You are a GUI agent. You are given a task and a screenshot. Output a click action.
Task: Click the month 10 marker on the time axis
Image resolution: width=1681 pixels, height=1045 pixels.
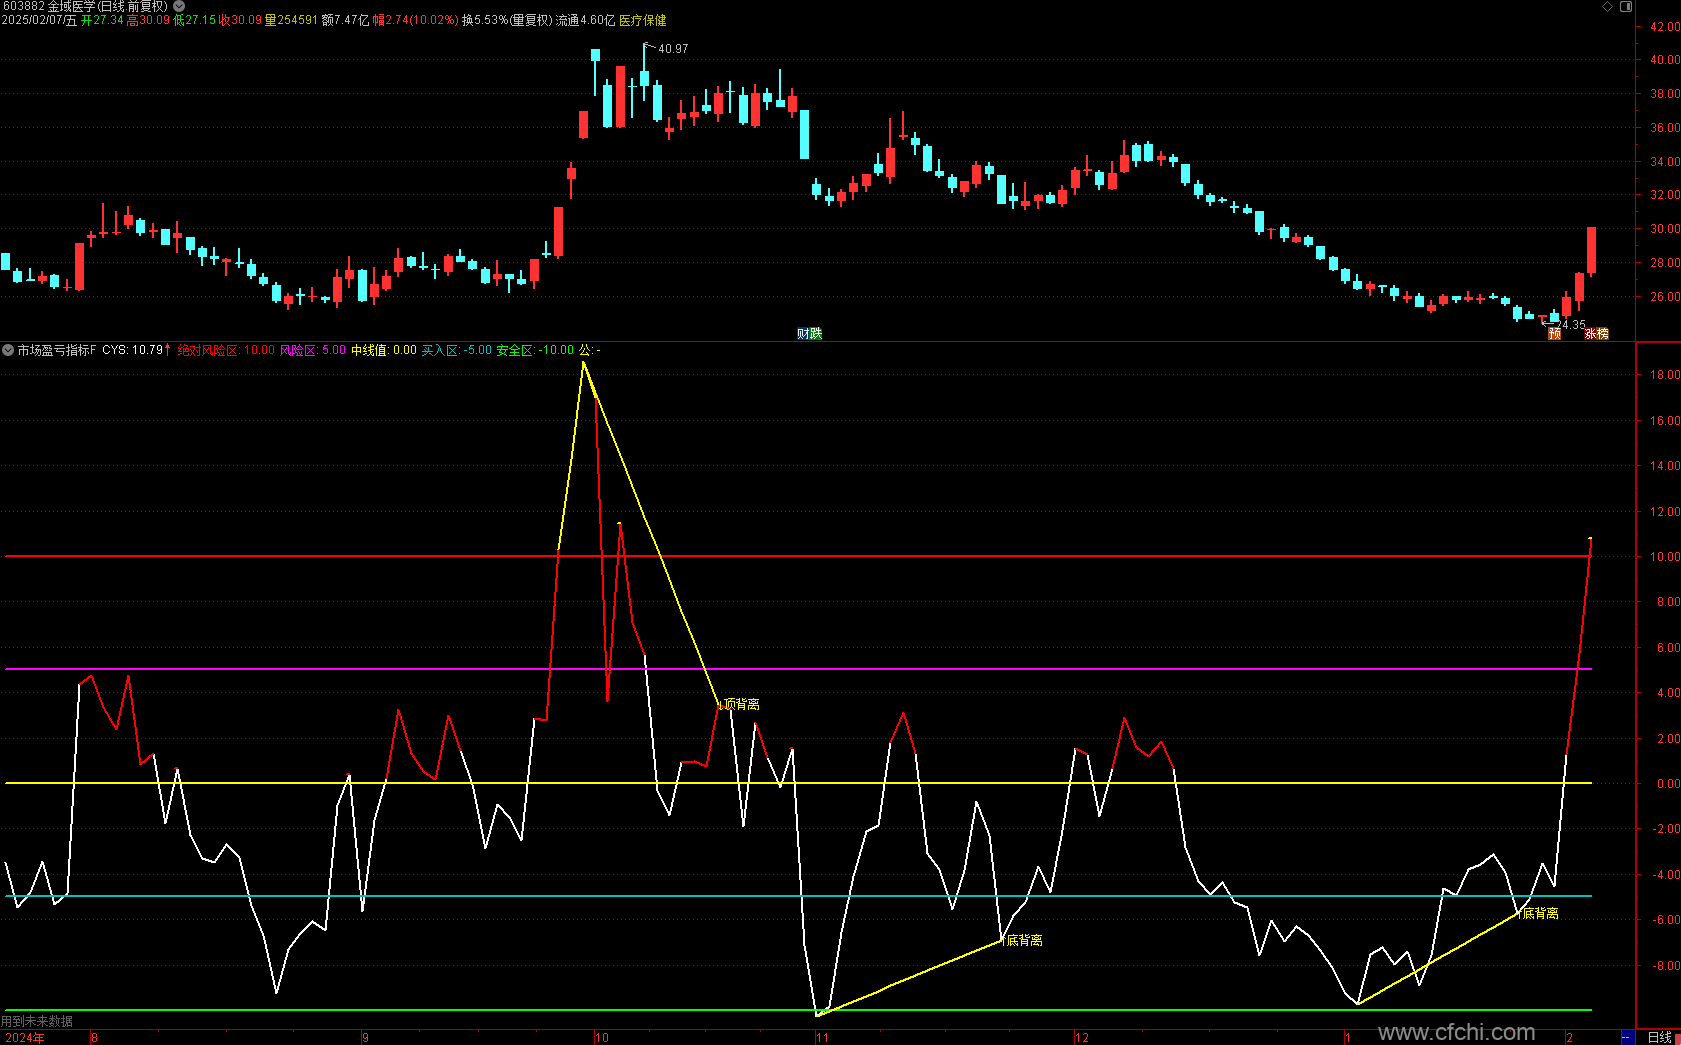(602, 1038)
